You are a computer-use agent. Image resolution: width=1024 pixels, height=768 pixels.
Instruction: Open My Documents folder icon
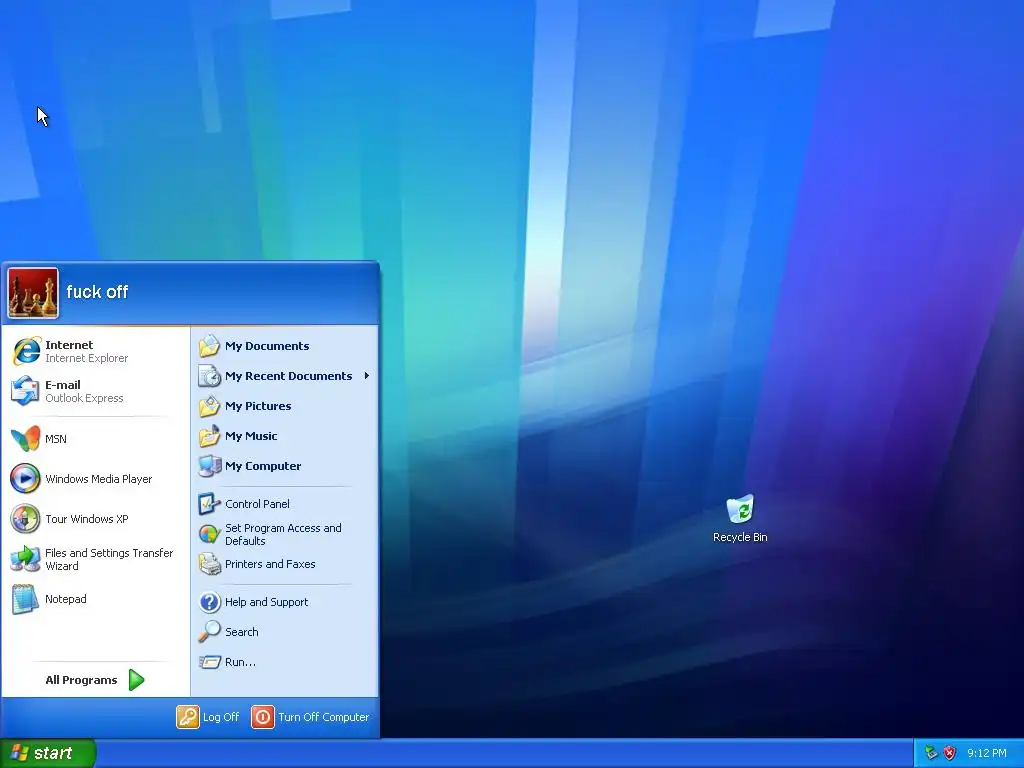point(210,345)
